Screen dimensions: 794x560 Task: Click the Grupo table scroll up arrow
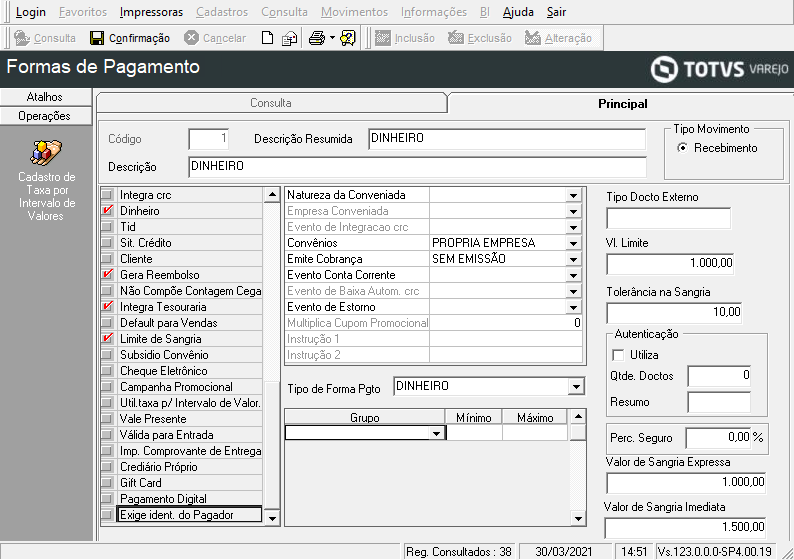click(x=578, y=417)
